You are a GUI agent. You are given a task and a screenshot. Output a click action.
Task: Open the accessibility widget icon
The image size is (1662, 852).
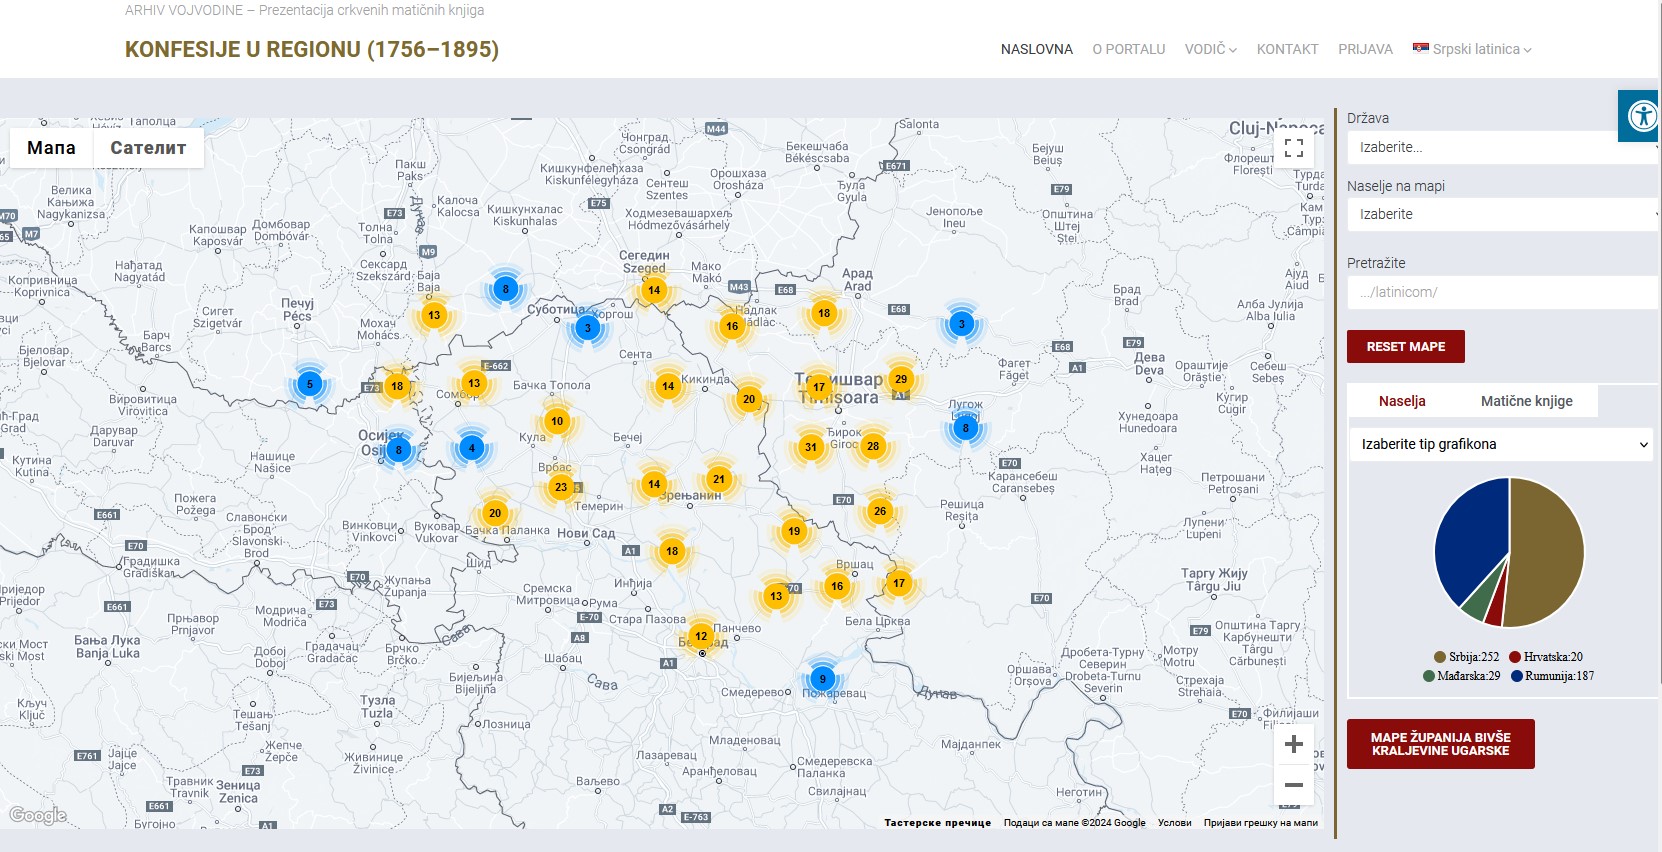pyautogui.click(x=1642, y=116)
